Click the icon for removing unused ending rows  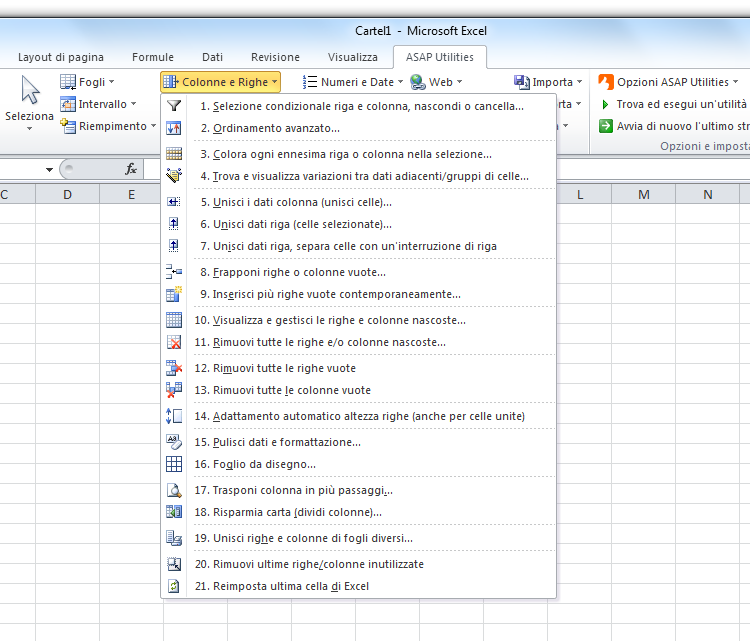(x=174, y=564)
